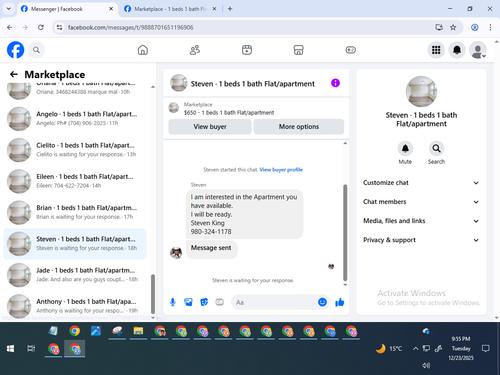The image size is (500, 375).
Task: Click More options button
Action: click(x=299, y=127)
